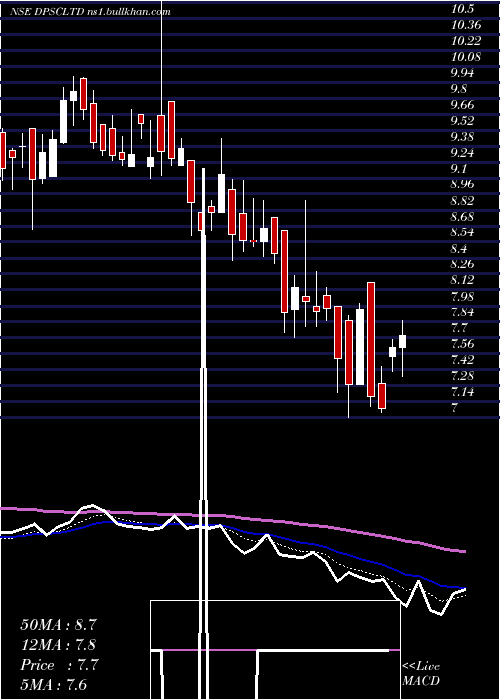Select the 8.68 price axis label
The width and height of the screenshot is (500, 700).
coord(463,217)
